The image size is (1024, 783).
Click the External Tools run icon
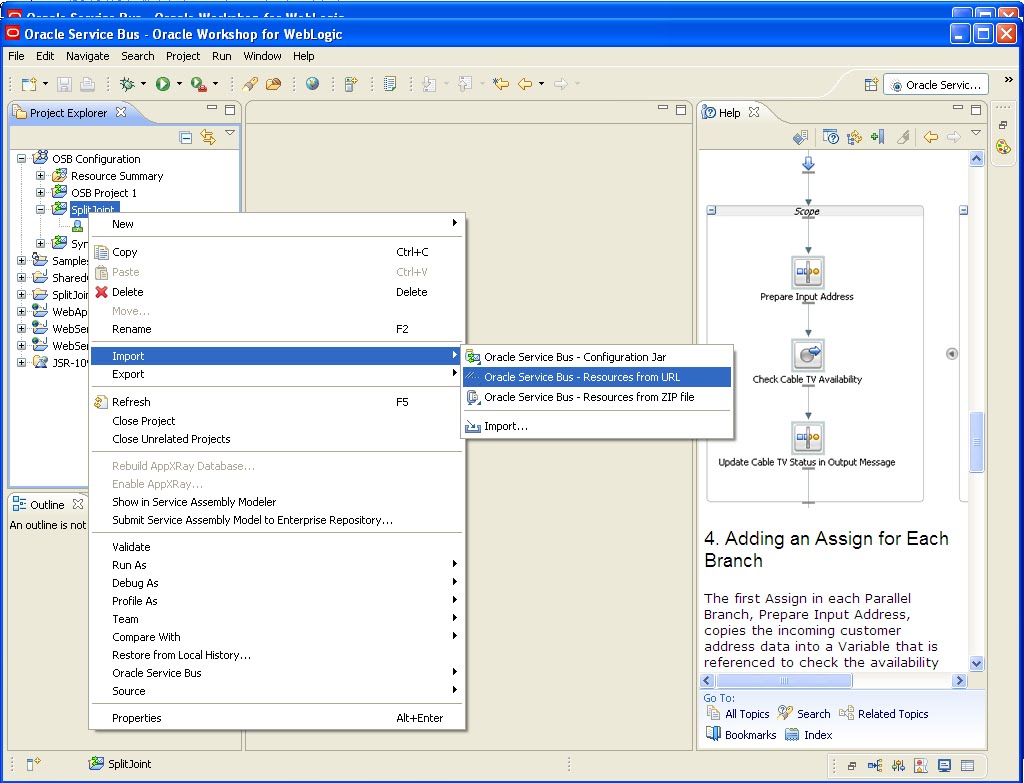pos(199,84)
